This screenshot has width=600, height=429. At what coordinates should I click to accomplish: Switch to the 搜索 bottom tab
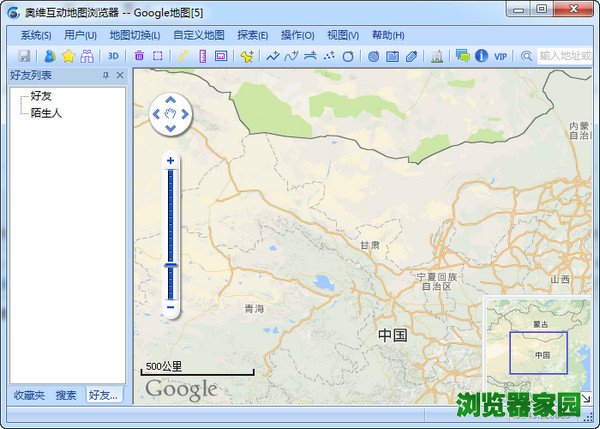[x=66, y=395]
